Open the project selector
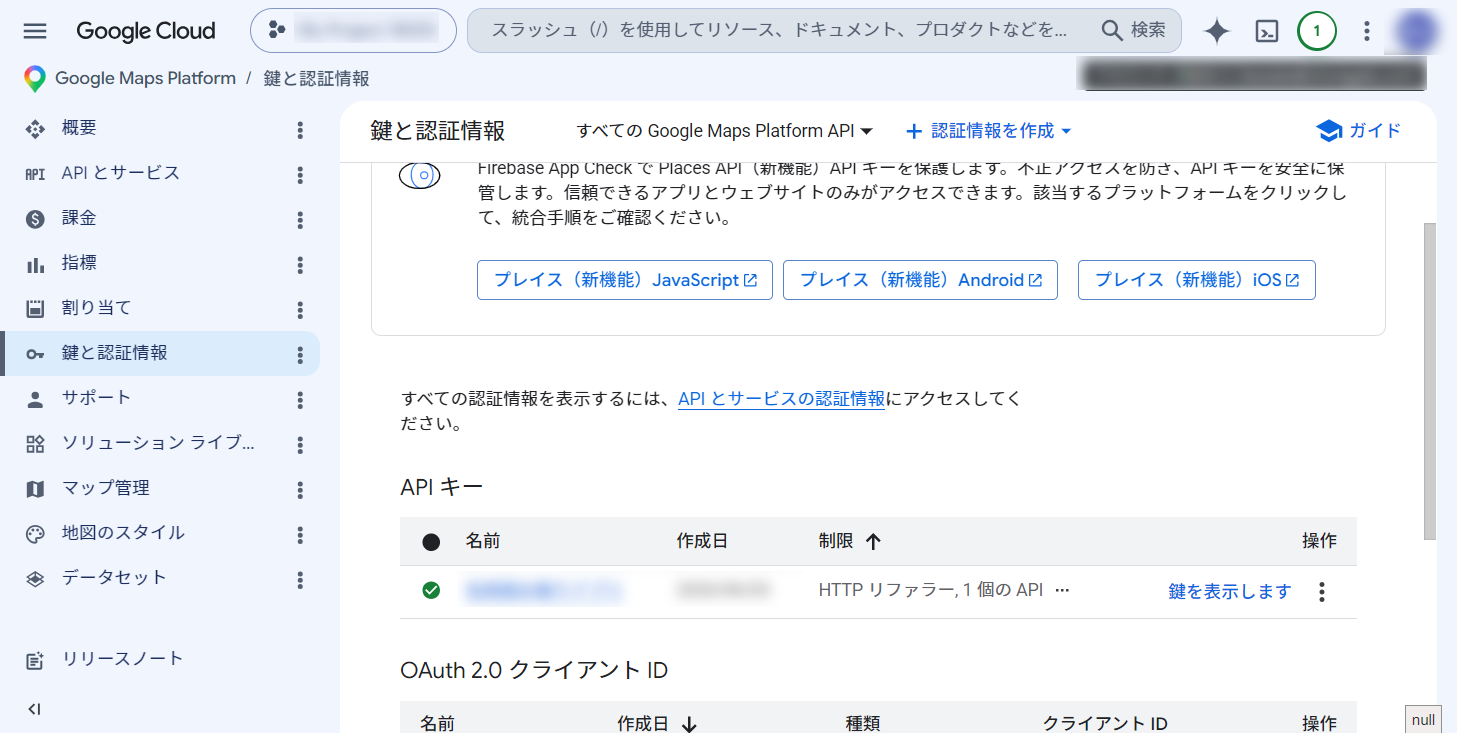This screenshot has height=733, width=1457. coord(353,31)
